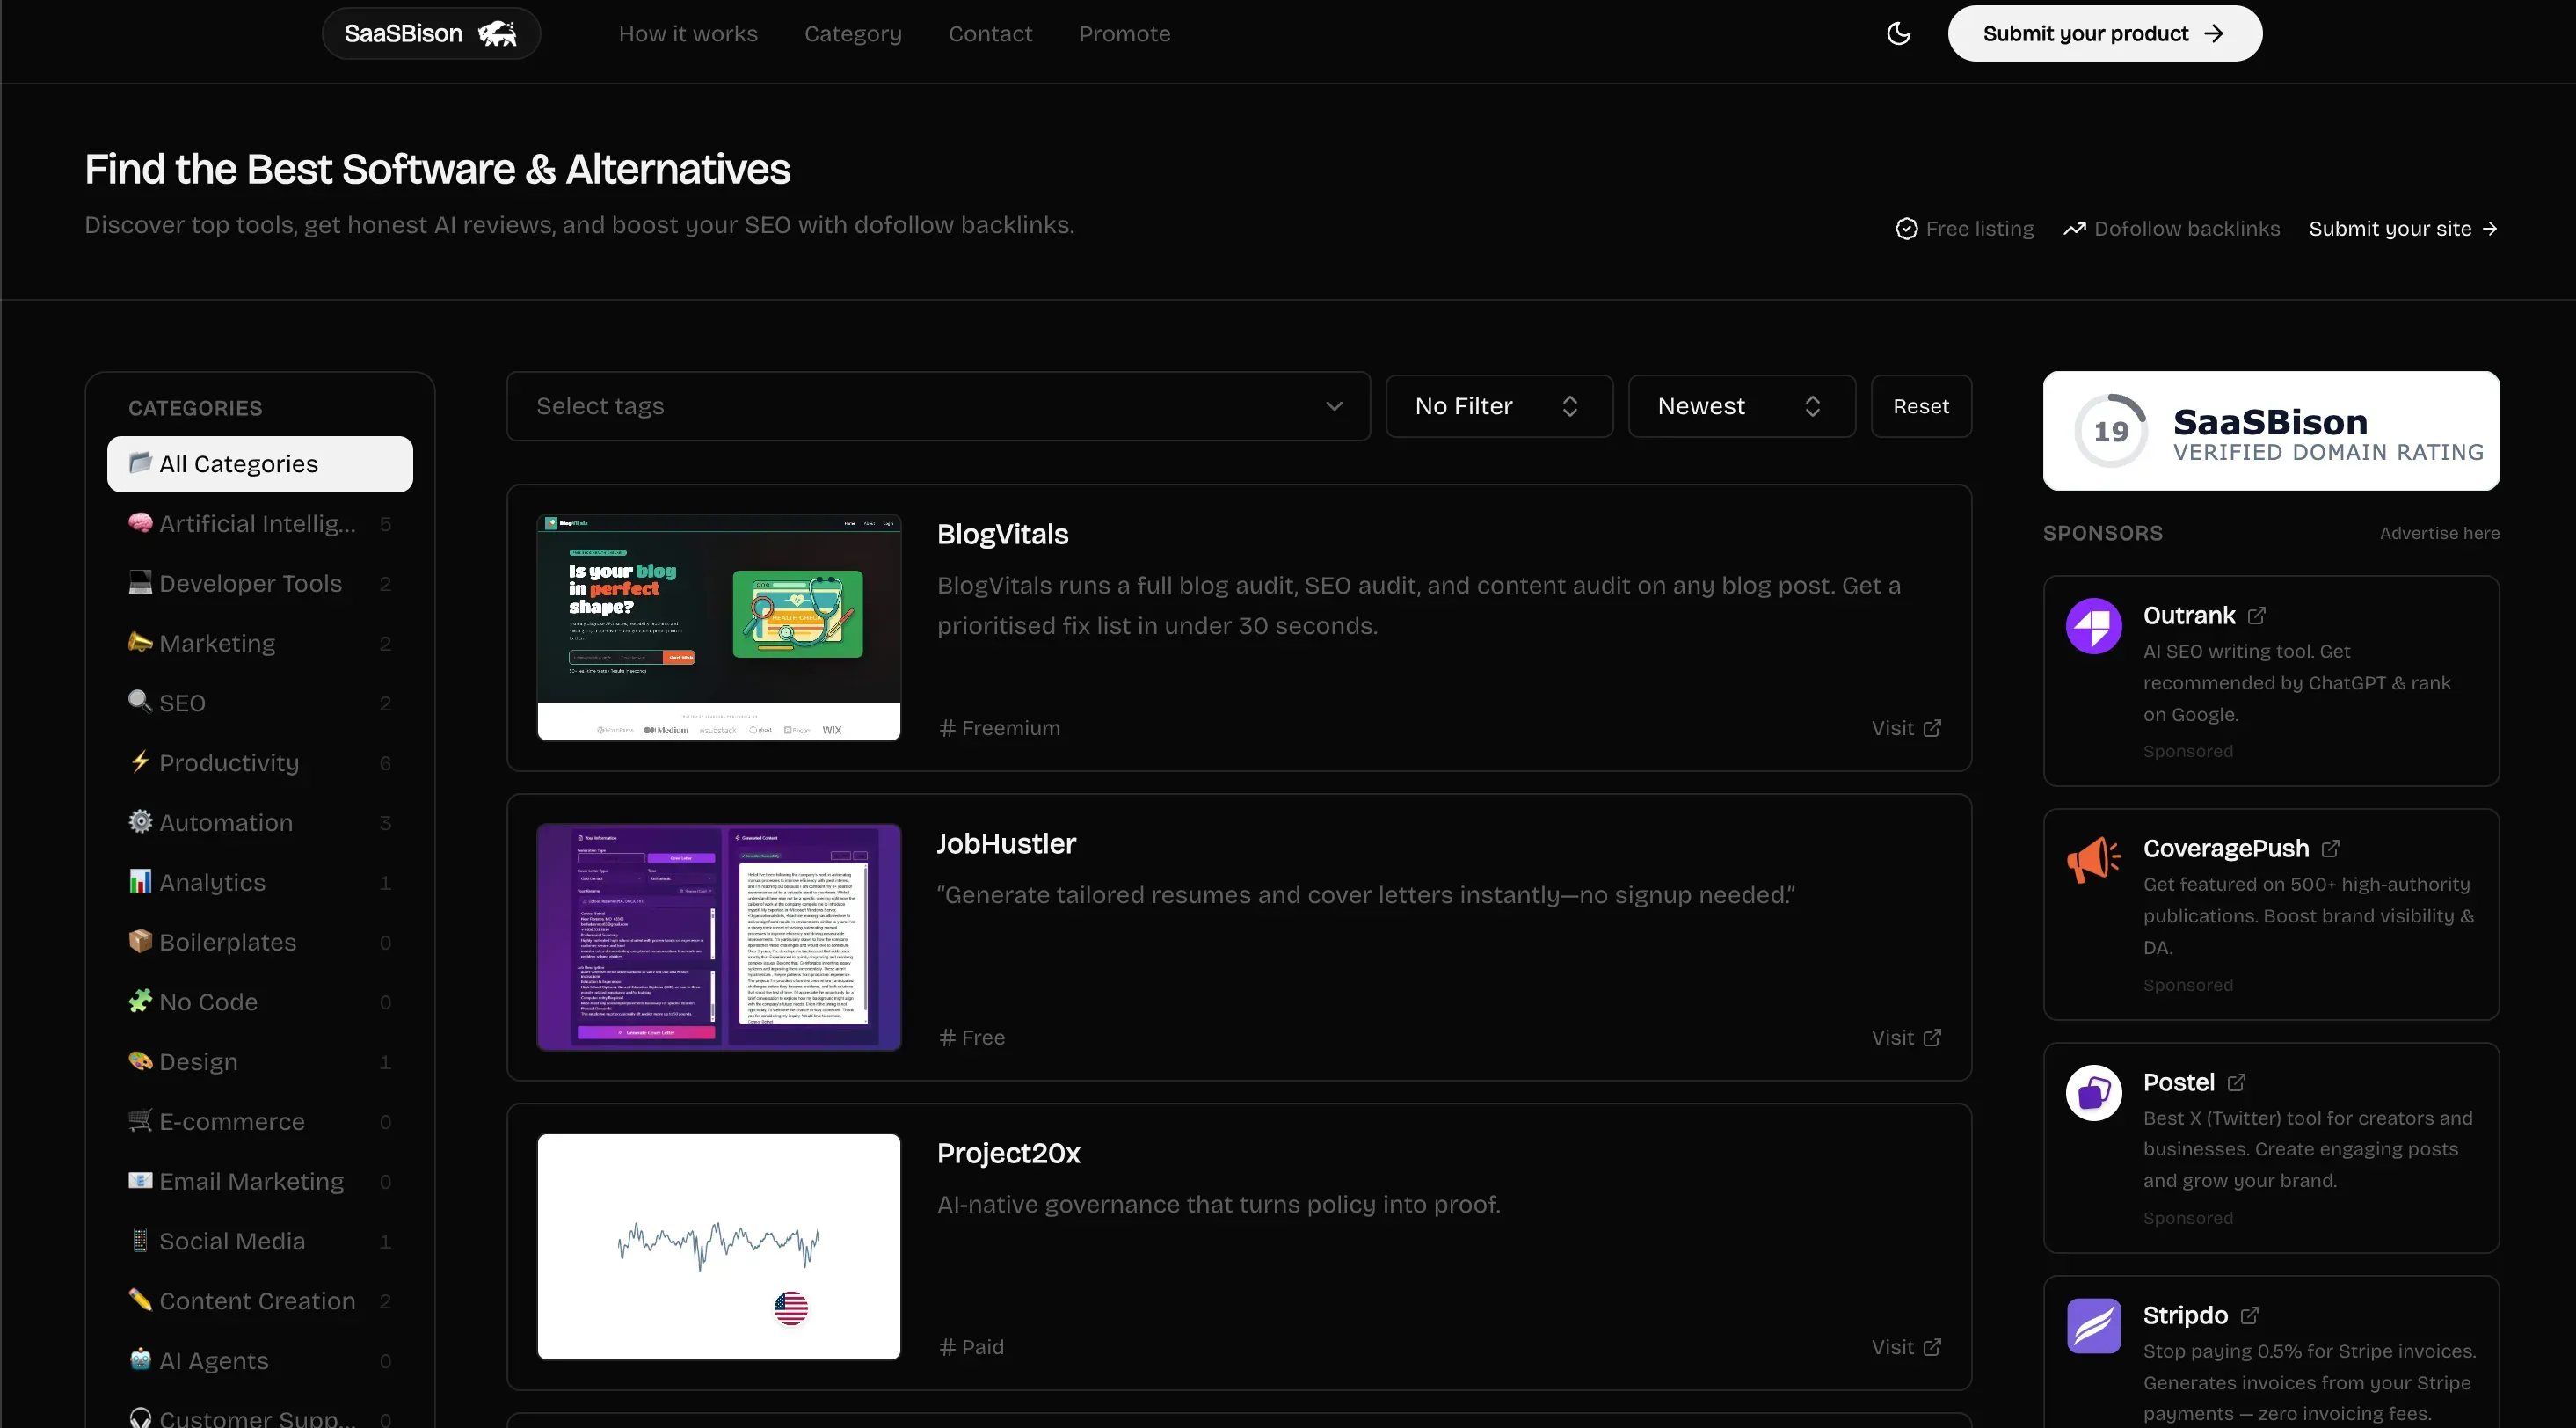Open the No Filter dropdown

[x=1498, y=406]
